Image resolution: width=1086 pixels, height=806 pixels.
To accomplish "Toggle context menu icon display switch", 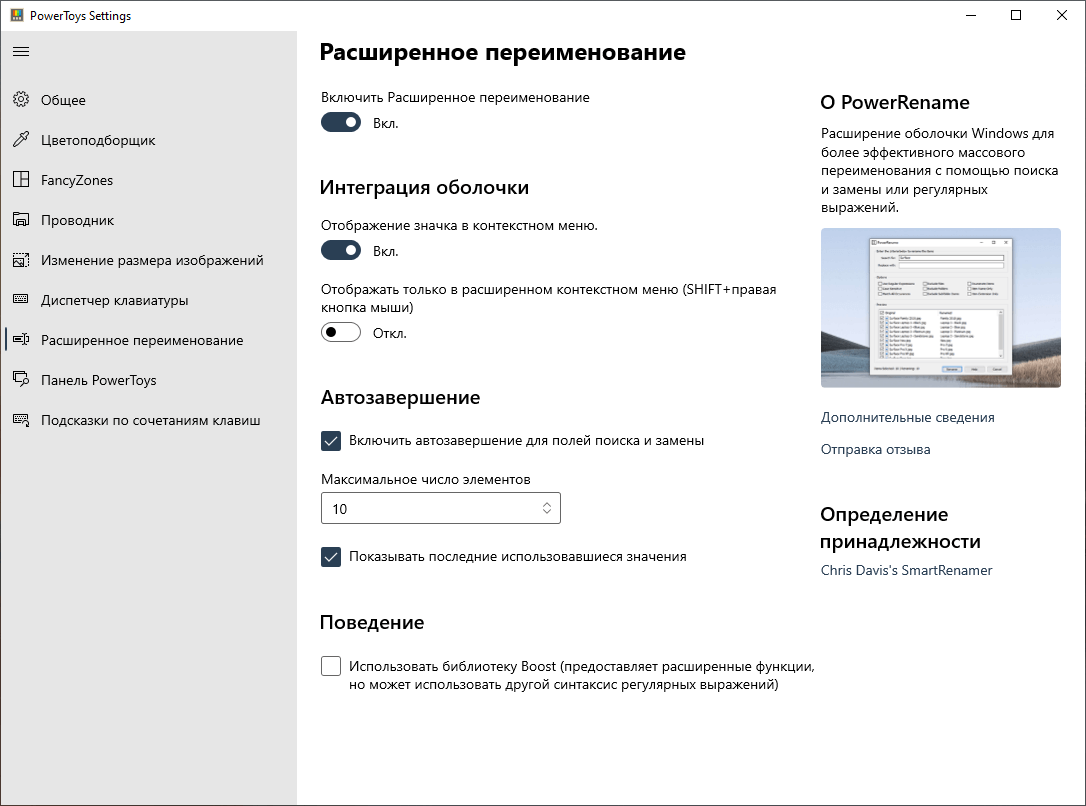I will [x=341, y=251].
